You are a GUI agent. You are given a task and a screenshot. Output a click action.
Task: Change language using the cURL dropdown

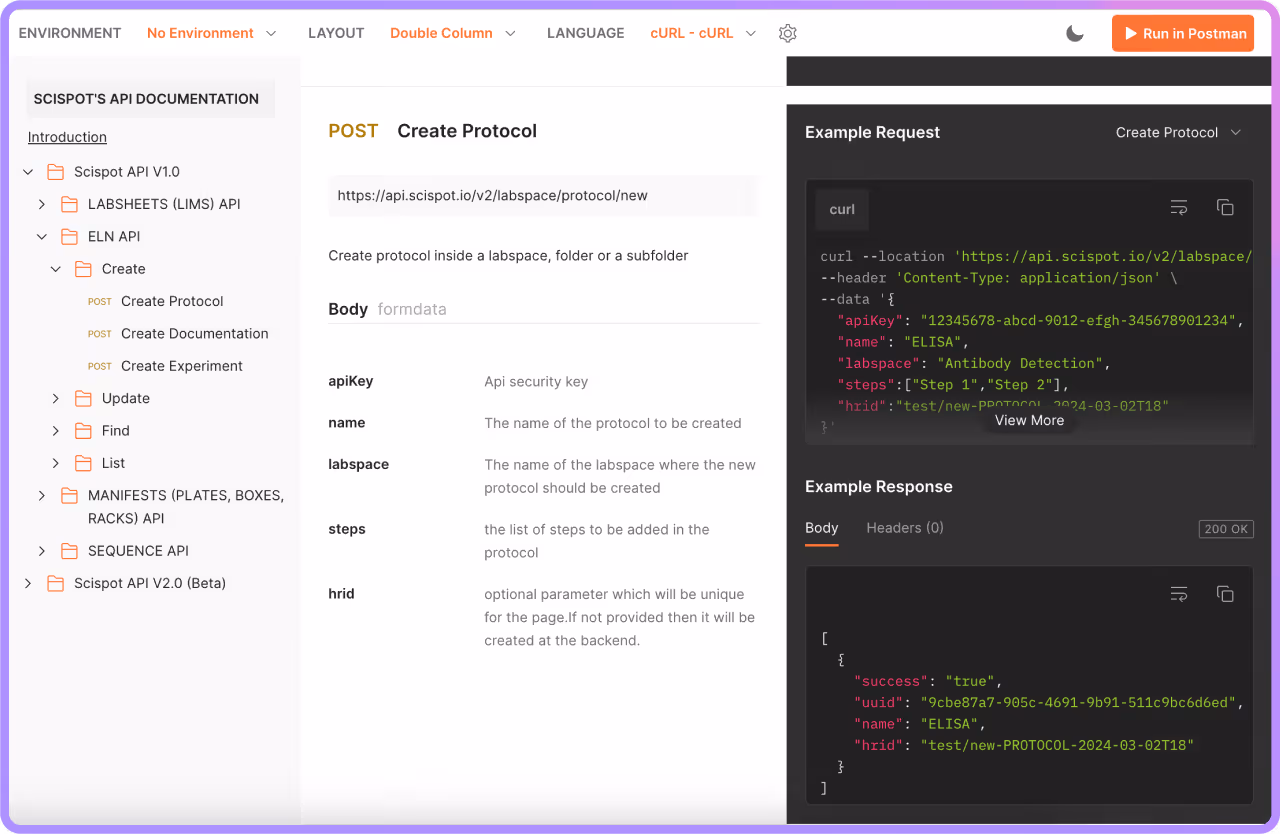coord(702,33)
